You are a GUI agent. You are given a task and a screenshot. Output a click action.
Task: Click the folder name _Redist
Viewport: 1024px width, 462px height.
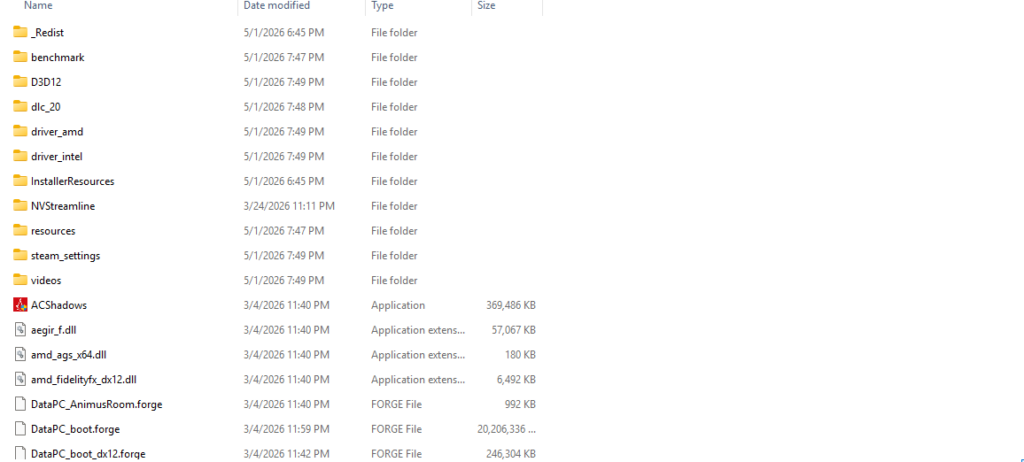tap(47, 32)
